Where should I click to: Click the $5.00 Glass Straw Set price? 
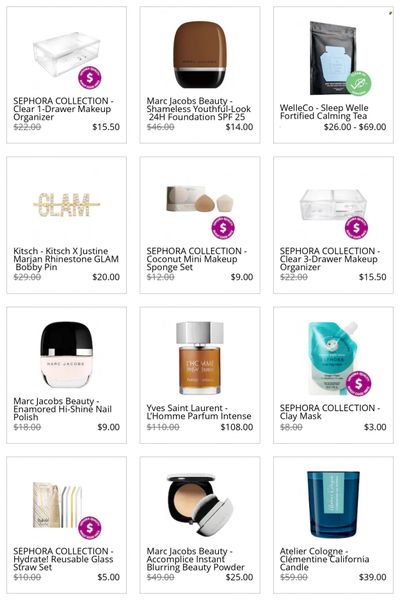coord(108,577)
